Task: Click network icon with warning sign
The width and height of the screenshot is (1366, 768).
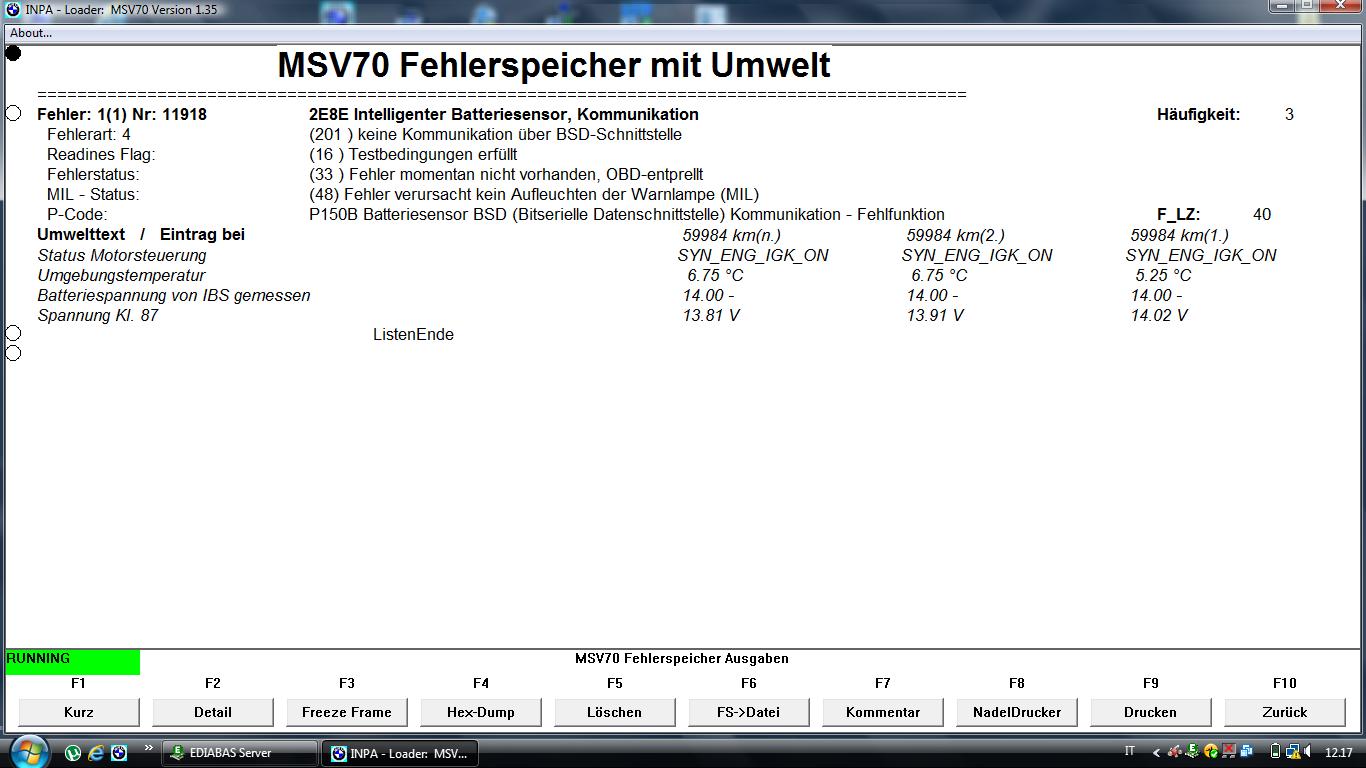Action: pos(1293,751)
